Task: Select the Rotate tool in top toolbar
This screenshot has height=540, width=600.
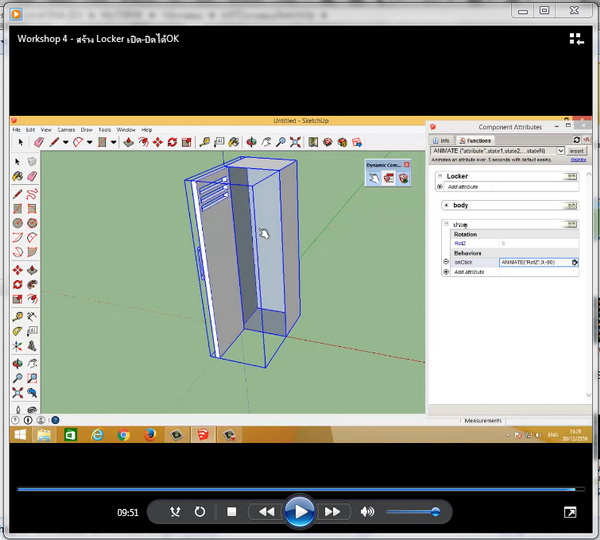Action: tap(172, 142)
